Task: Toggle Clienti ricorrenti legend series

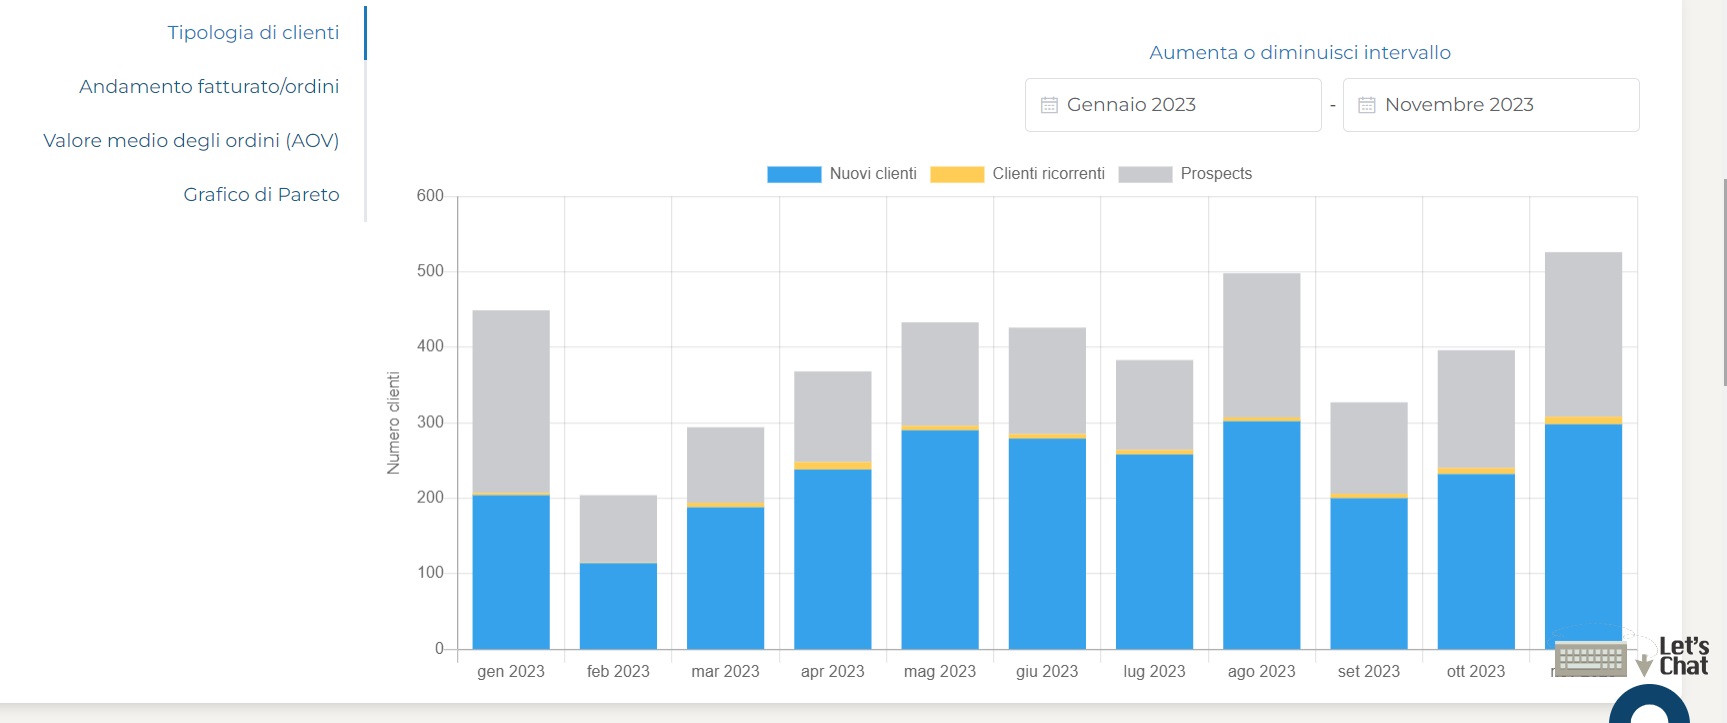Action: pyautogui.click(x=1048, y=174)
